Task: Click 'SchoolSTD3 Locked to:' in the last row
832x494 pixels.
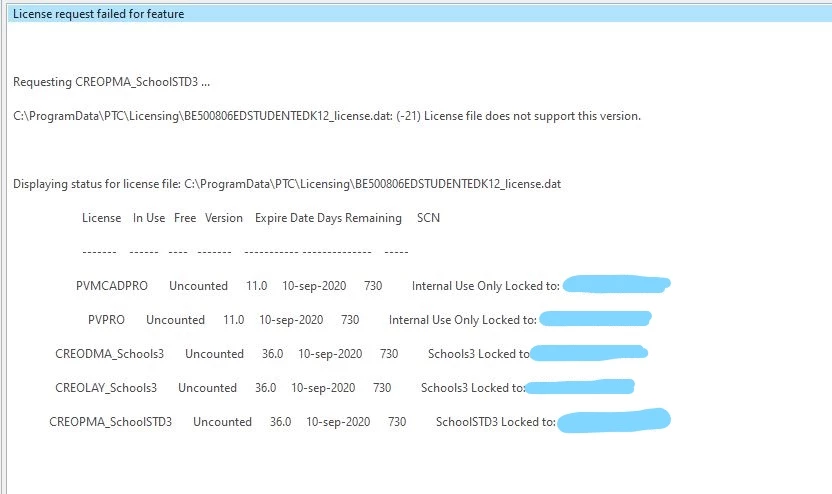Action: click(x=496, y=422)
